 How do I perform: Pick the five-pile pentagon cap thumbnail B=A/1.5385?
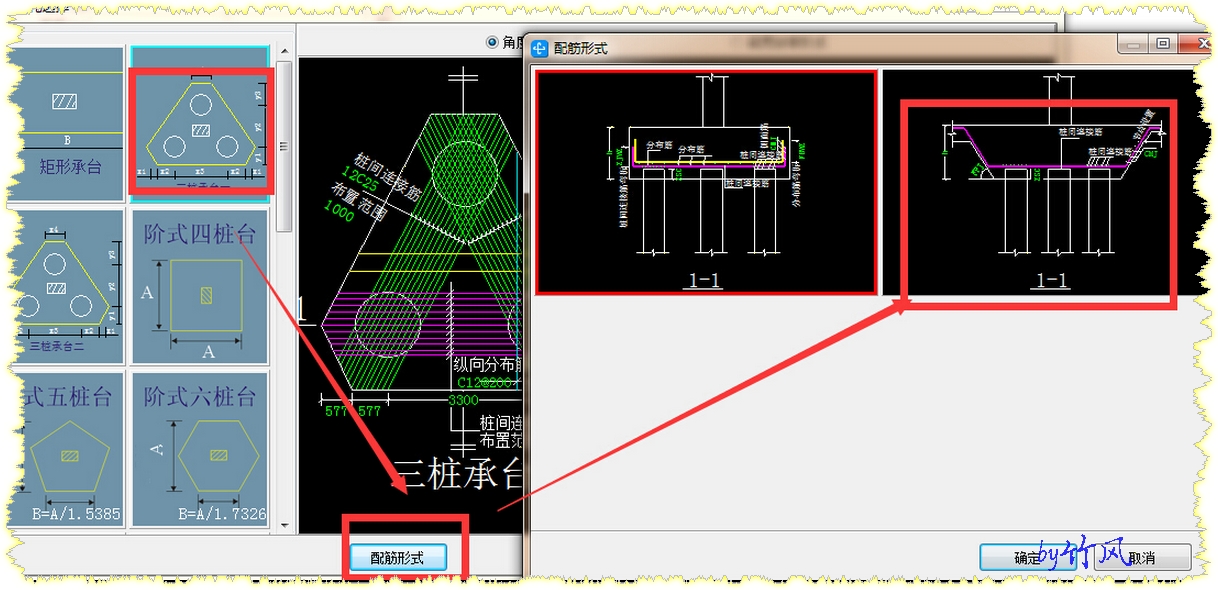coord(65,450)
